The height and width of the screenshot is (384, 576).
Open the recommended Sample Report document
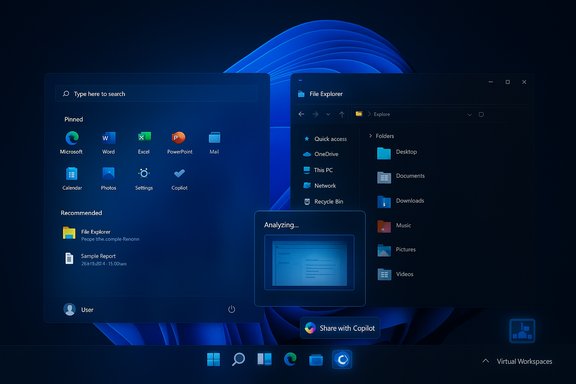pyautogui.click(x=94, y=259)
